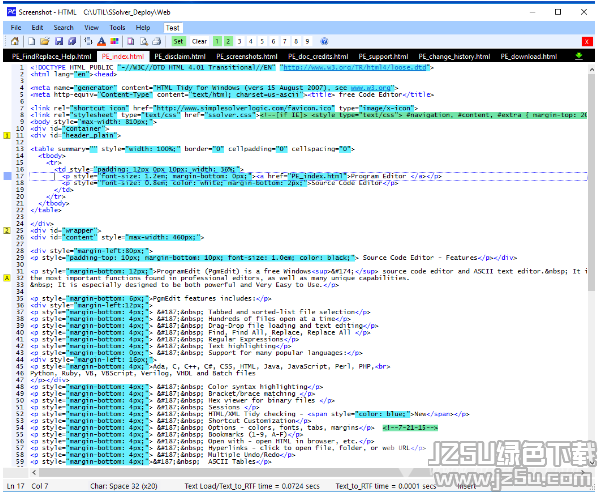Click bookmark marker A in the margin
This screenshot has width=598, height=492.
(7, 278)
